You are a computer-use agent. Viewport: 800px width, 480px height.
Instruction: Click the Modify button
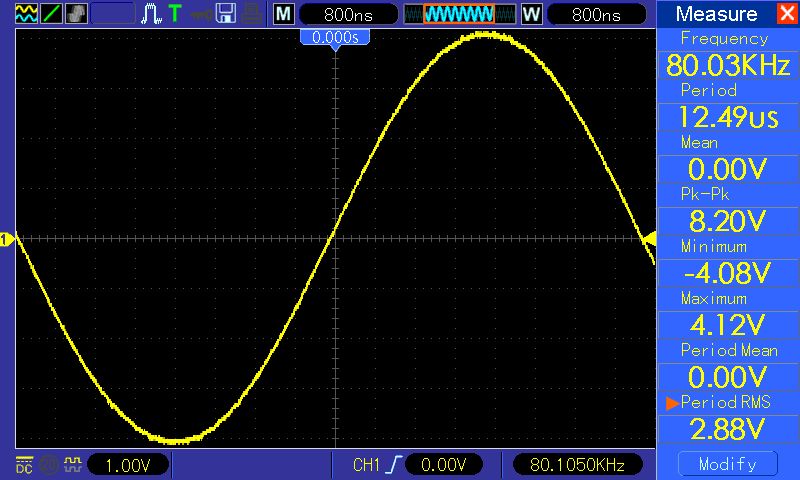coord(728,464)
